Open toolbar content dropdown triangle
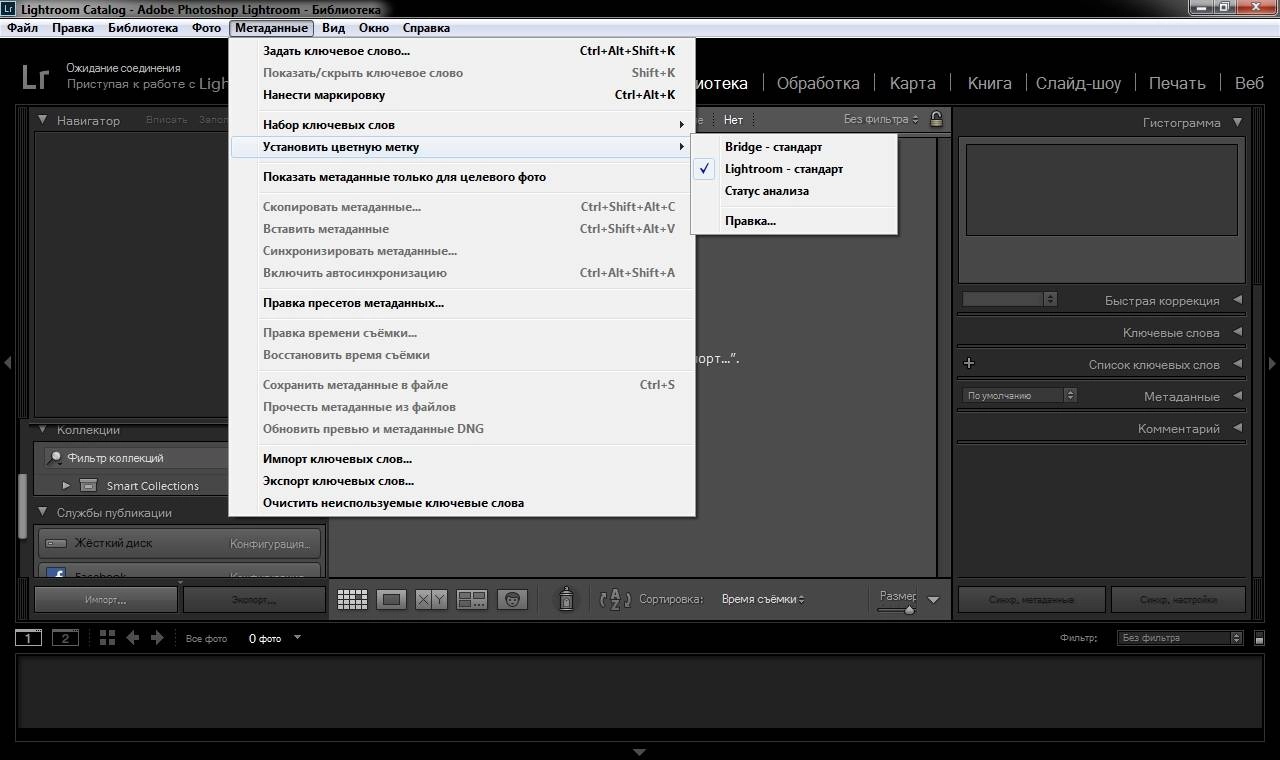 pyautogui.click(x=933, y=600)
